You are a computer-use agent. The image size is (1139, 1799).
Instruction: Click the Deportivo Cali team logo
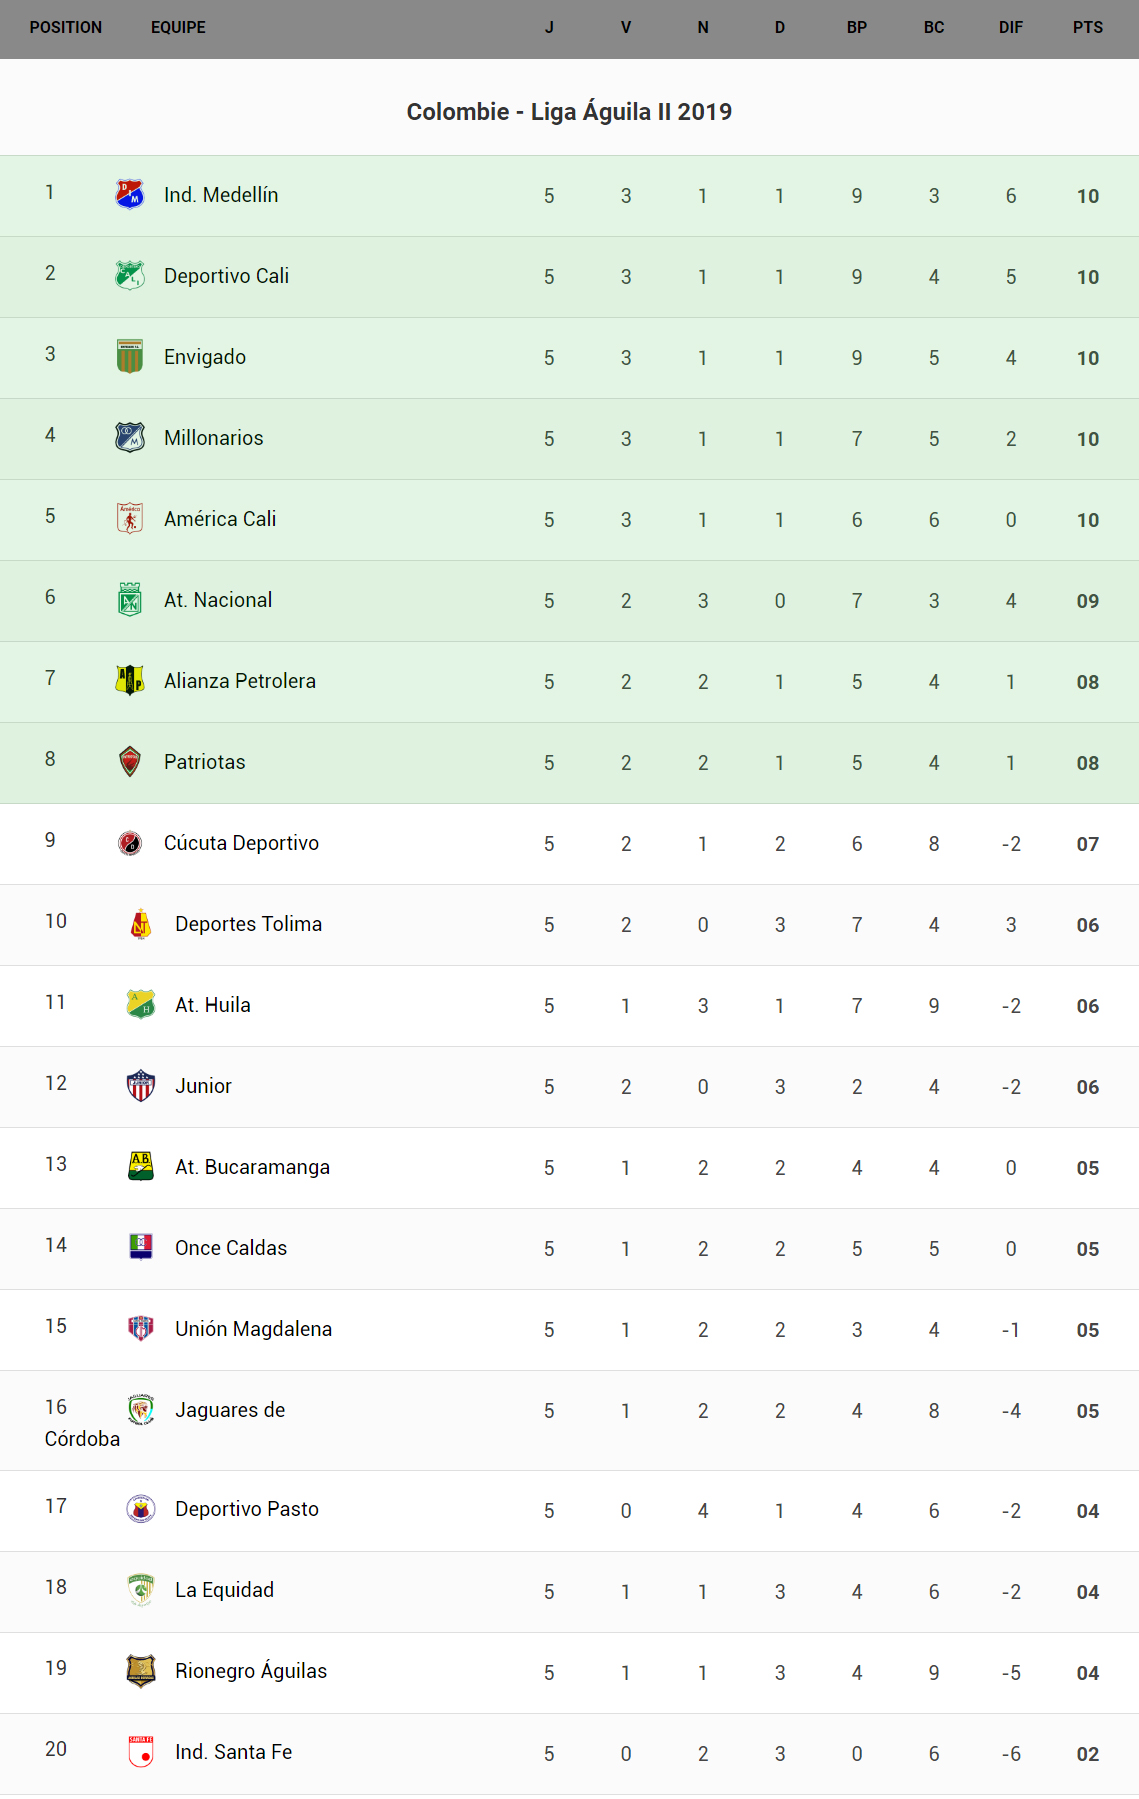tap(130, 275)
